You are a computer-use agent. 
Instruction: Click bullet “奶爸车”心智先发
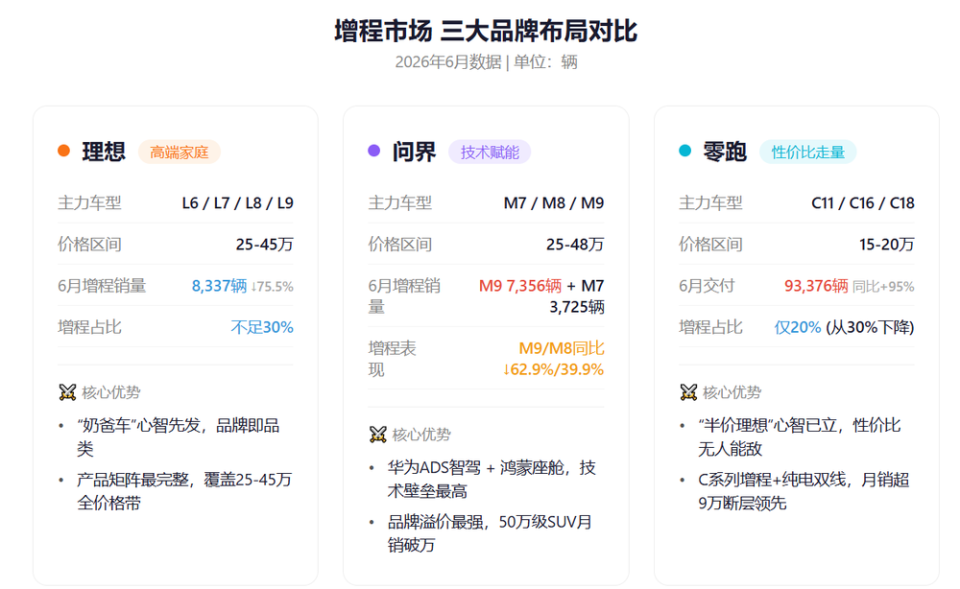click(x=178, y=437)
